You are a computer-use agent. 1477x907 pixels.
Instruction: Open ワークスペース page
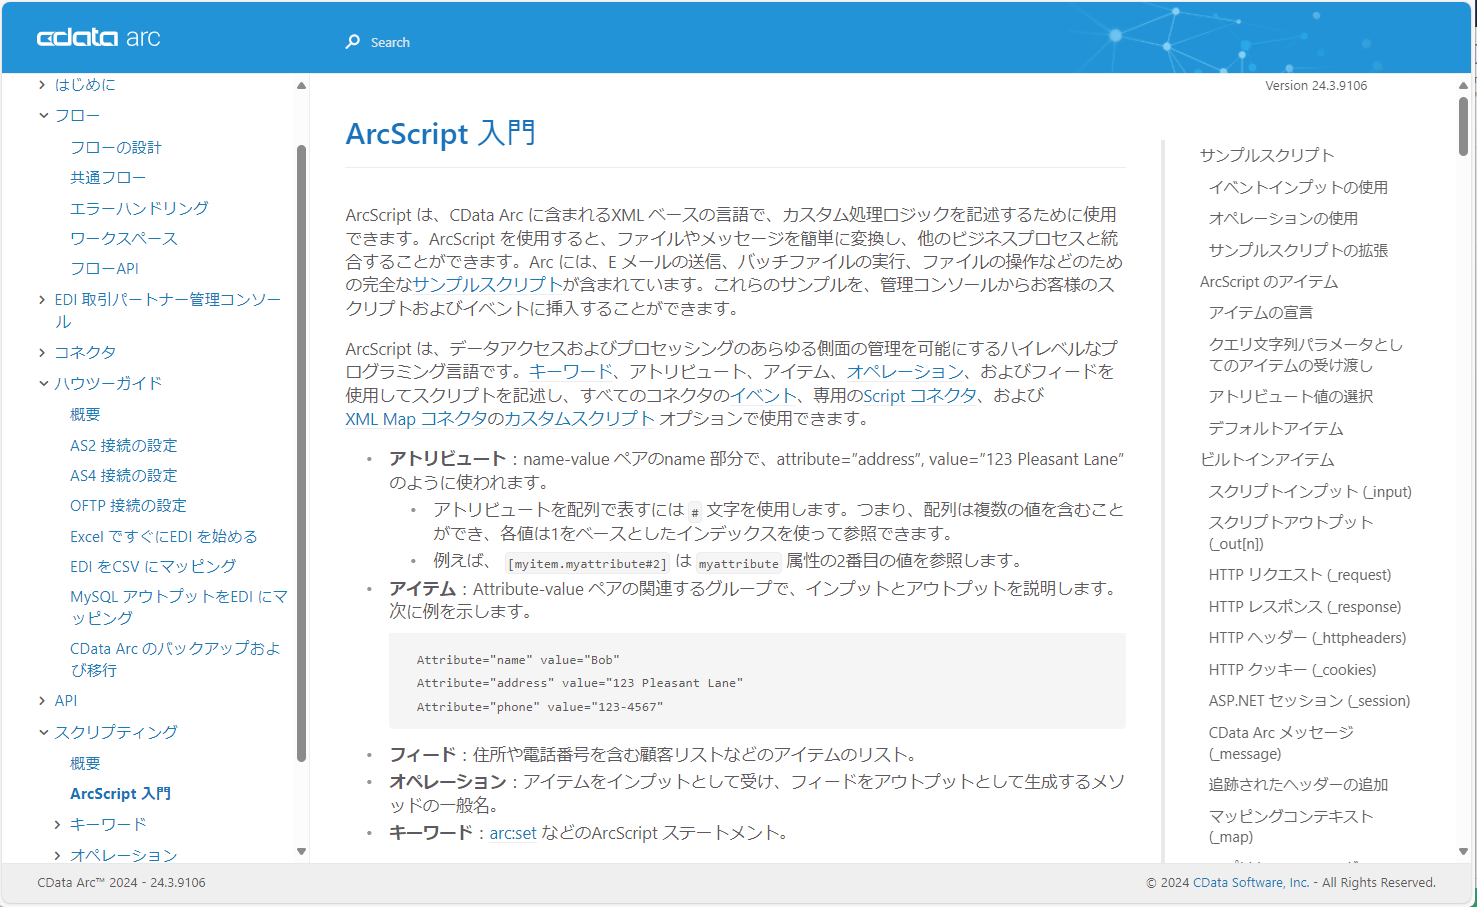(124, 238)
